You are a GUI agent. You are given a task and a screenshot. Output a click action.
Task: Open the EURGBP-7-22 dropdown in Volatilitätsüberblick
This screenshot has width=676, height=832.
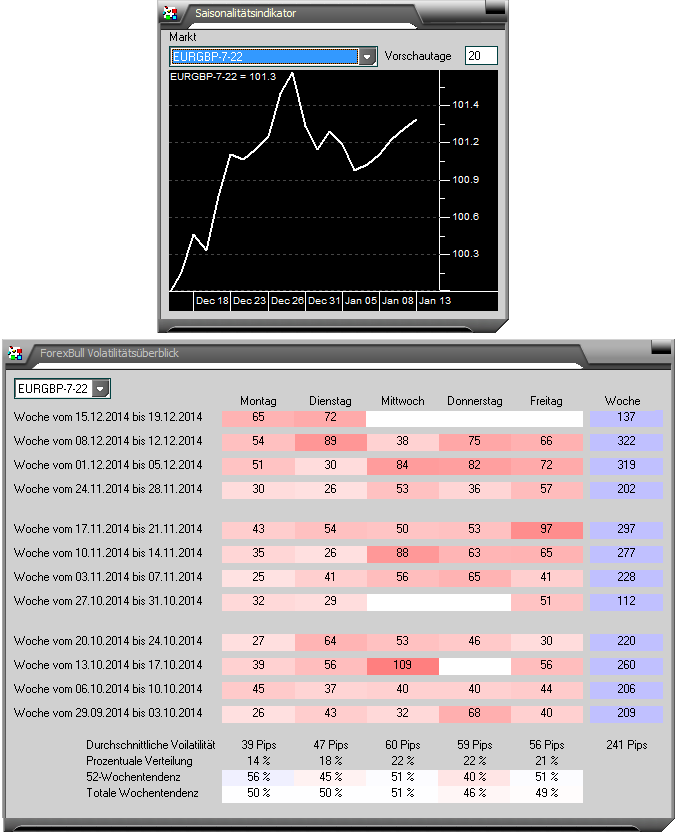coord(100,389)
